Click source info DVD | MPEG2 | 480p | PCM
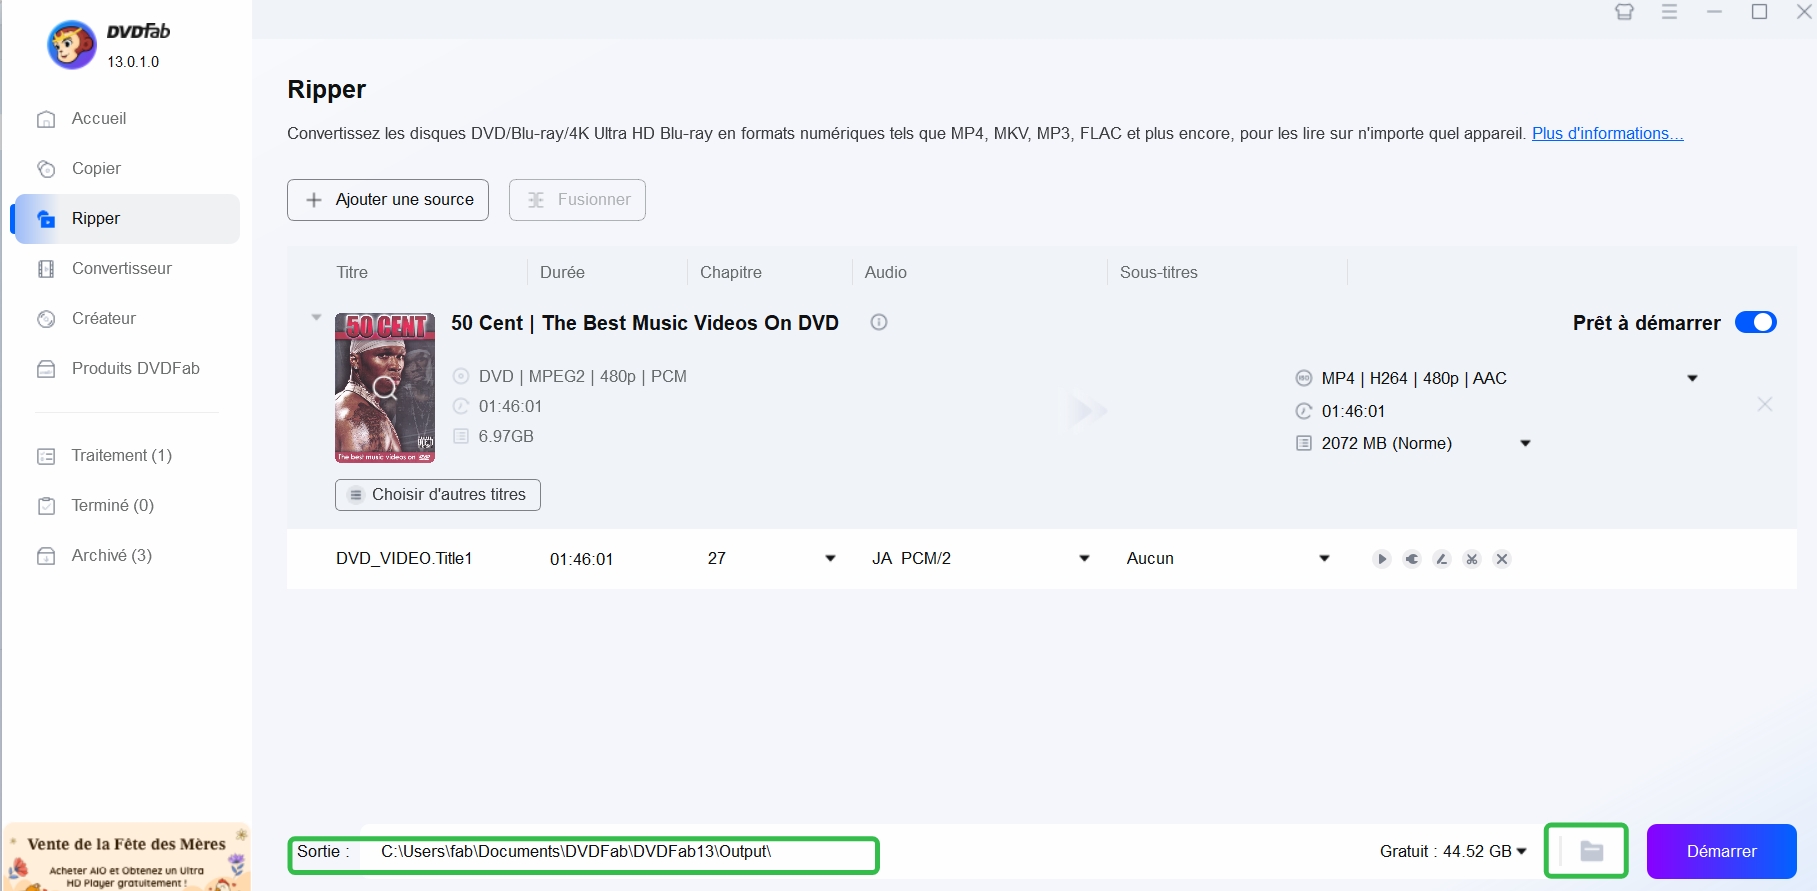This screenshot has height=891, width=1817. point(582,376)
